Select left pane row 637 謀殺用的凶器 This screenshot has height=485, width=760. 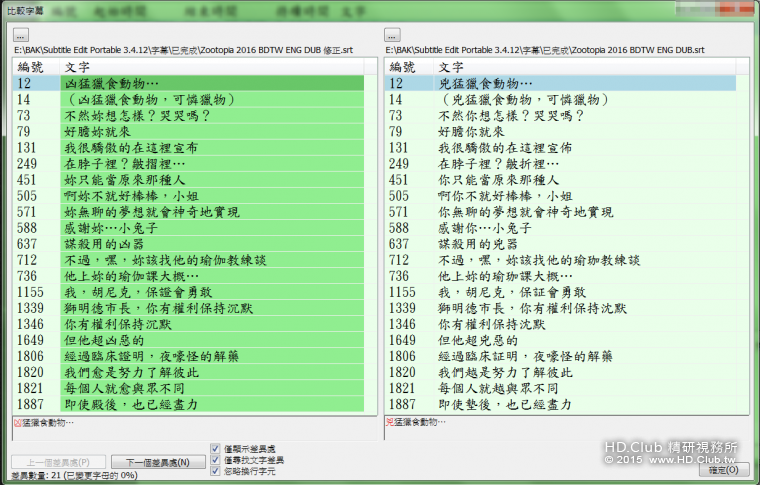tap(189, 244)
